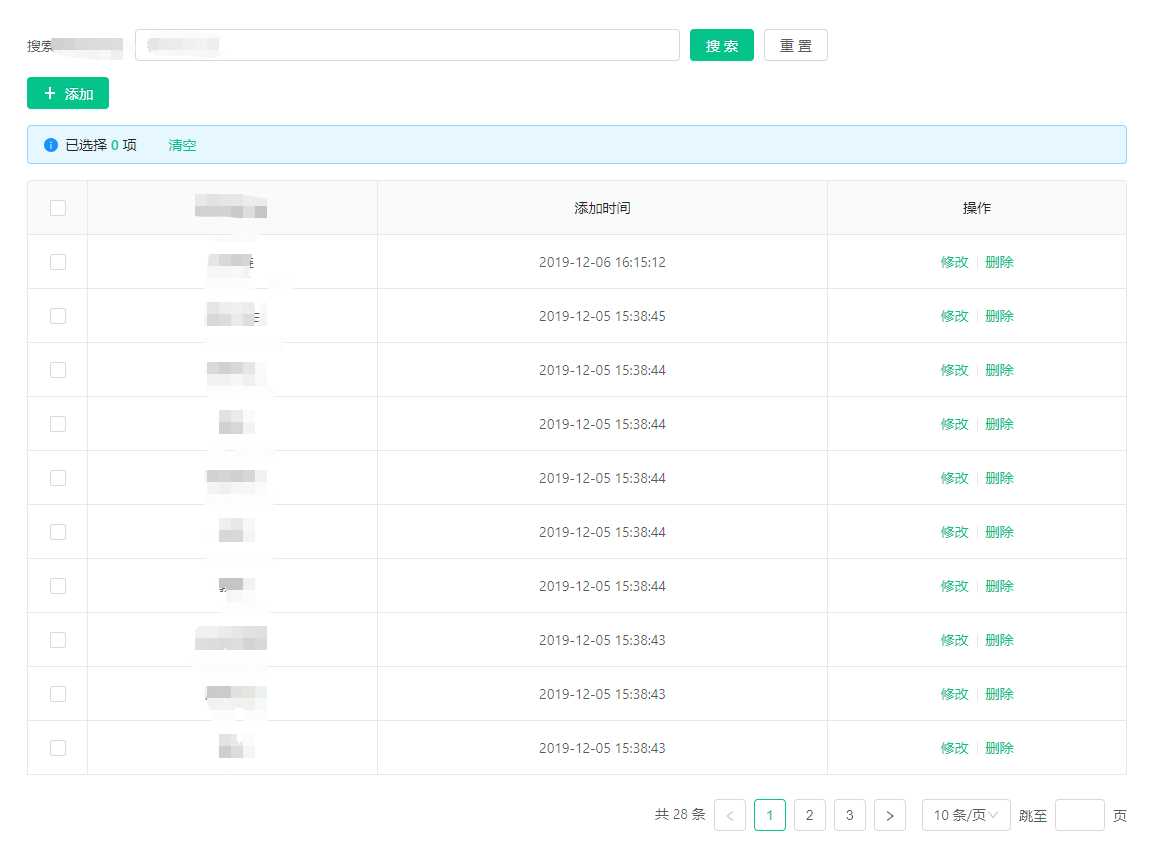Go to previous page using left arrow

pyautogui.click(x=730, y=815)
